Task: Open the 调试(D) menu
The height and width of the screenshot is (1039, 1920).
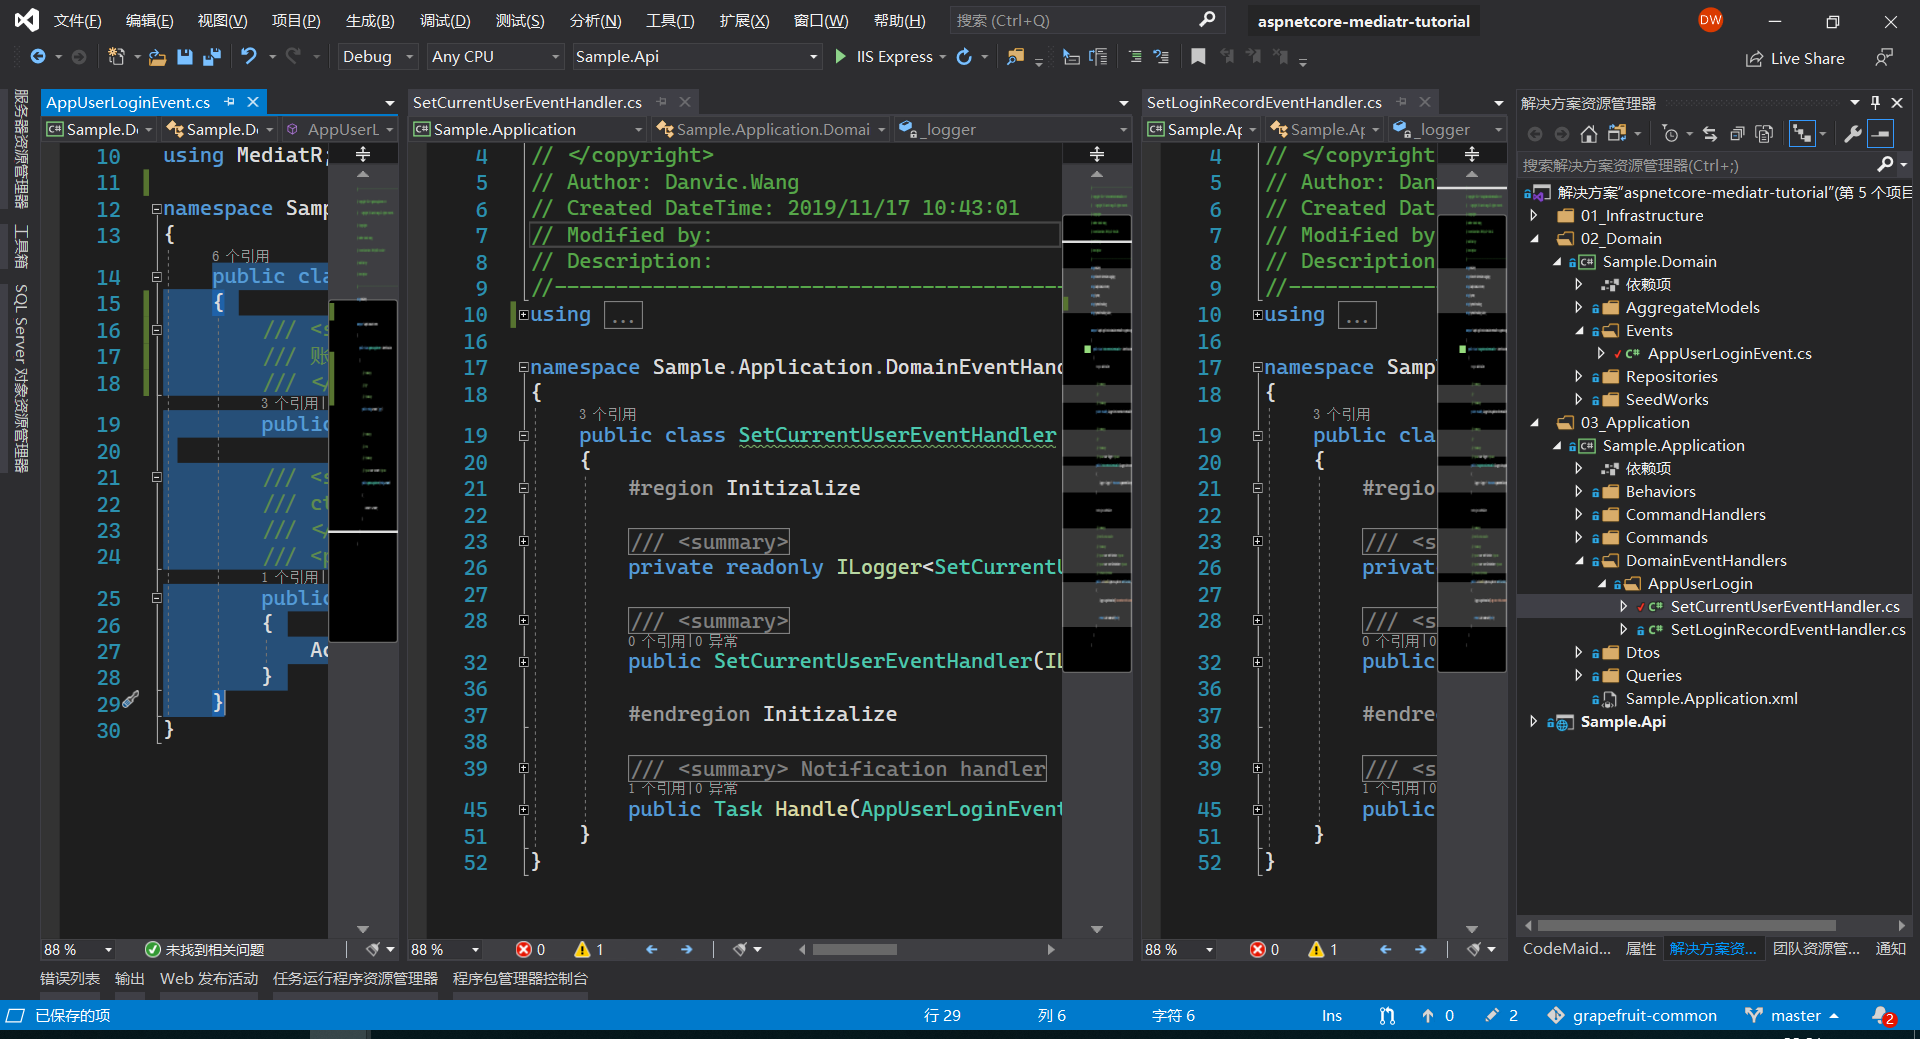Action: pos(444,21)
